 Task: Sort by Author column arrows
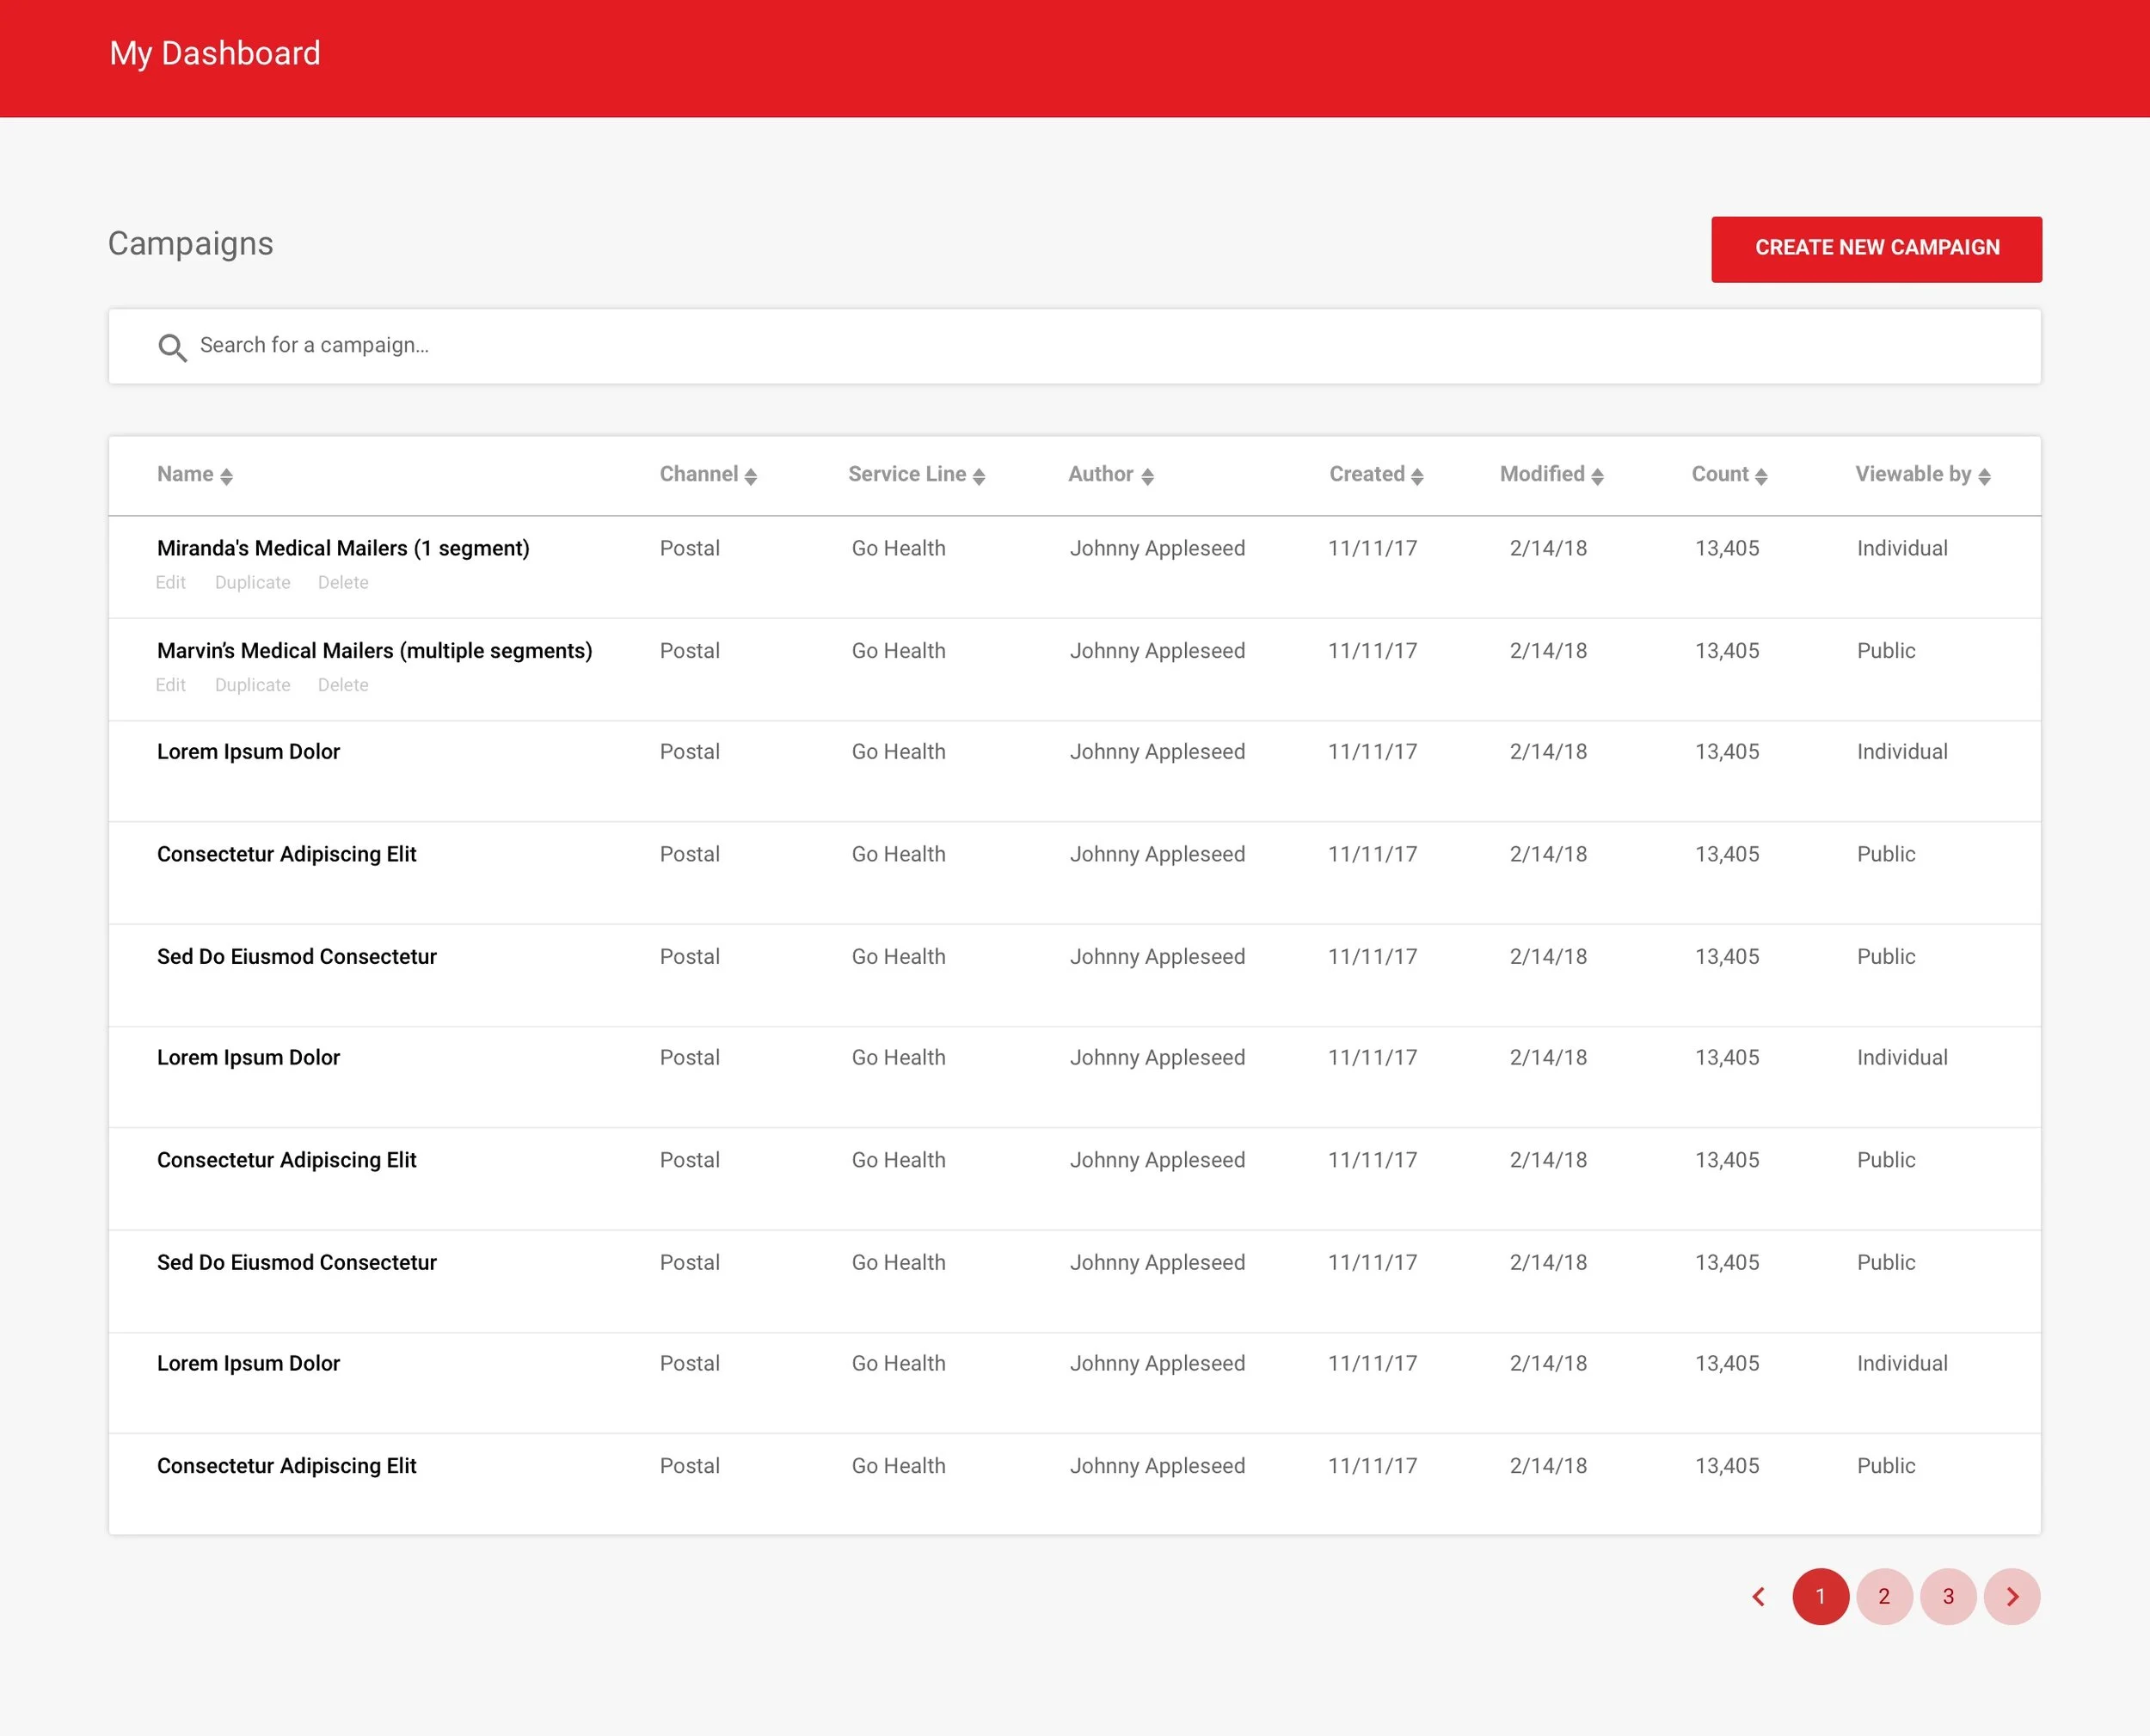(1147, 476)
